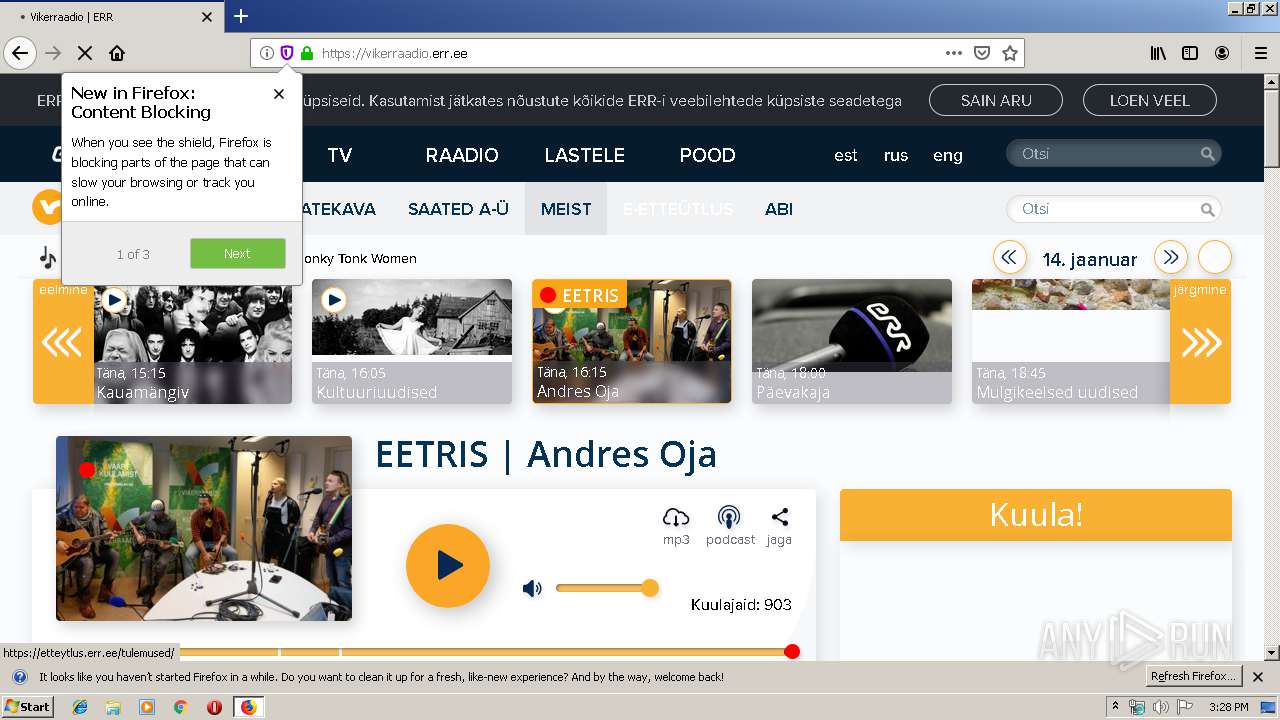Image resolution: width=1280 pixels, height=720 pixels.
Task: Open the EETRIS Andres Oja card
Action: pos(632,342)
